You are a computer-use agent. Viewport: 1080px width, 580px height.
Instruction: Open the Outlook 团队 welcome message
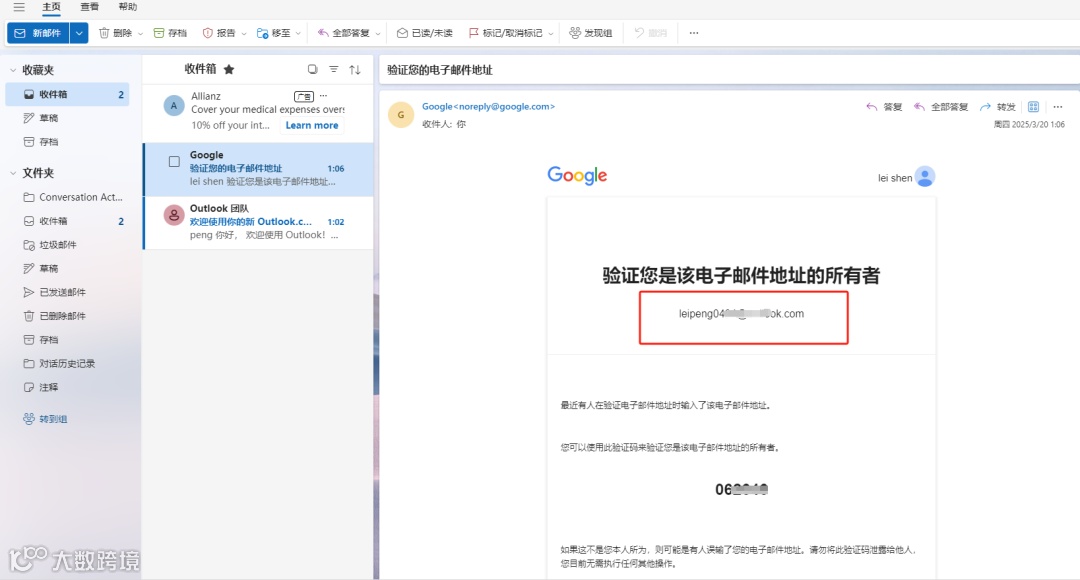click(x=258, y=222)
